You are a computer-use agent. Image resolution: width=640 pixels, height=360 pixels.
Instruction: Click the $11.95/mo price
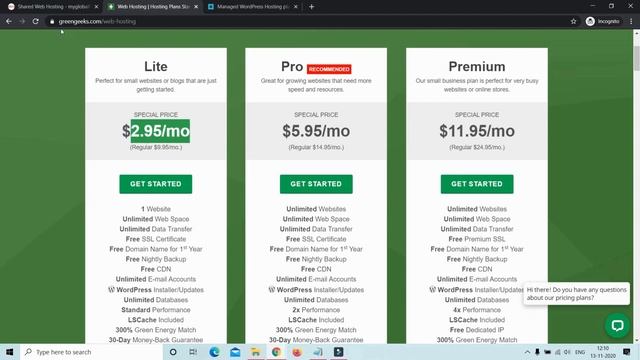coord(477,131)
